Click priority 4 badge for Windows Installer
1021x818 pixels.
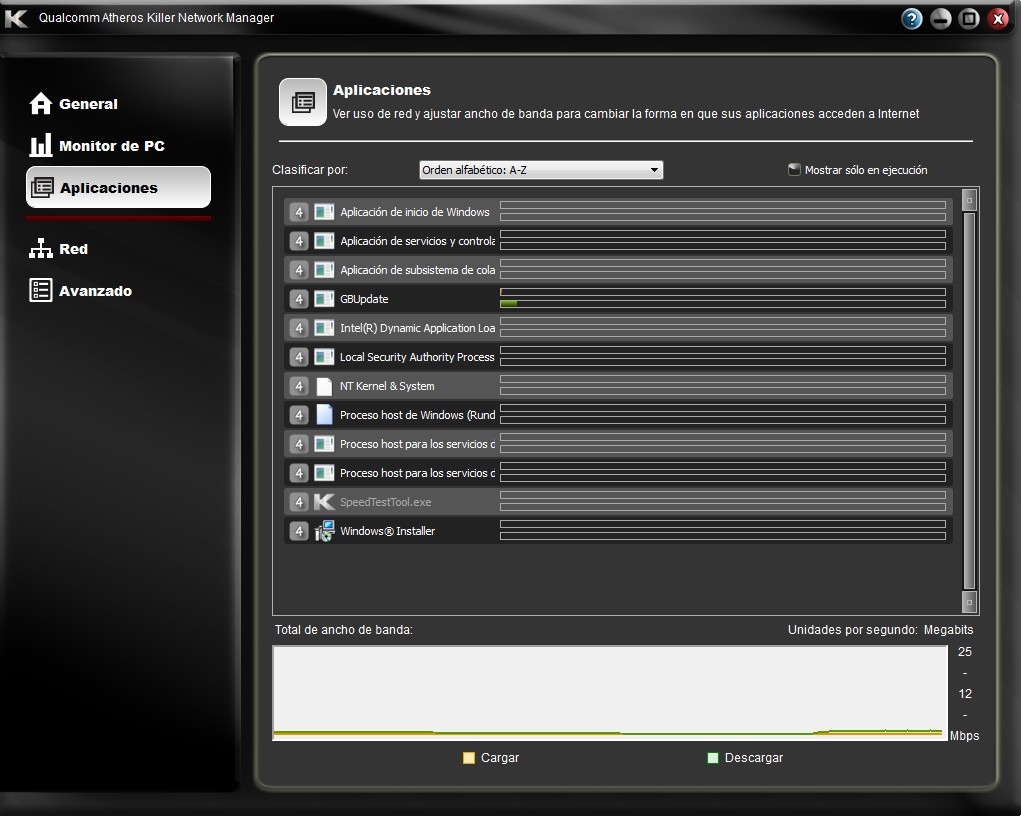299,531
